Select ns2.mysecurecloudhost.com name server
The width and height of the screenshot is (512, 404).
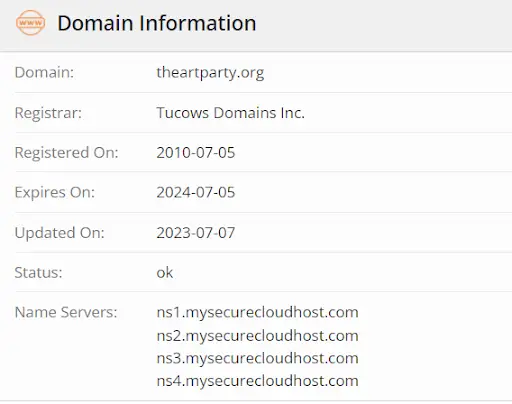257,335
